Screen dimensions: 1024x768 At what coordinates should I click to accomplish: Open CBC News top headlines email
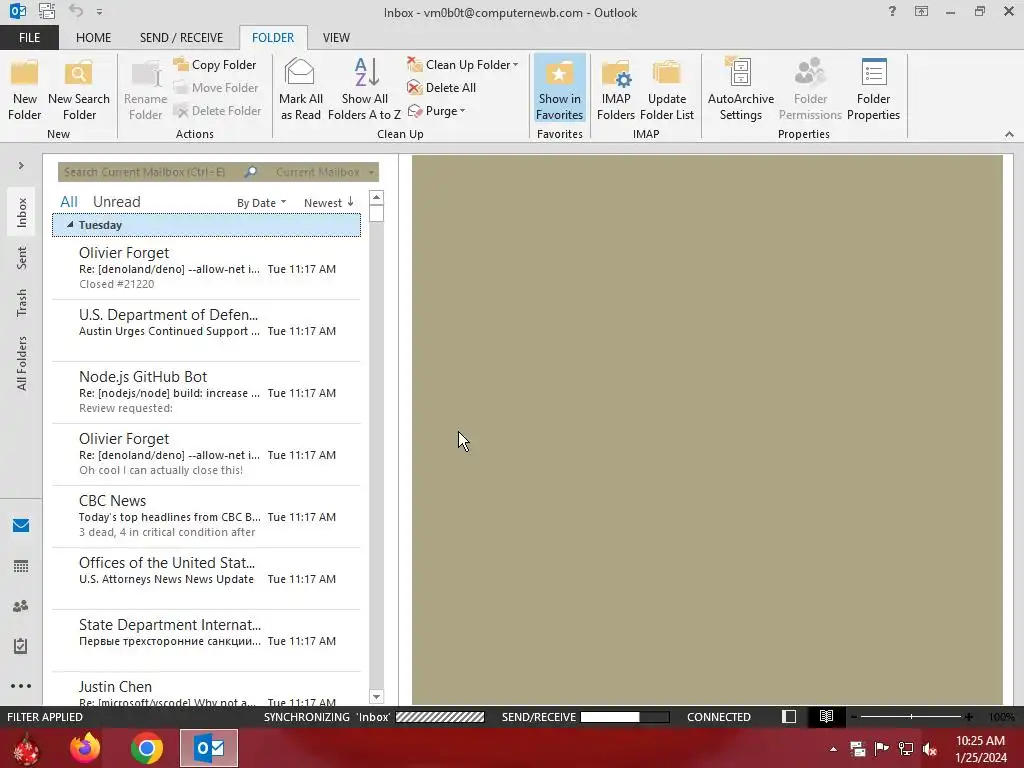(x=206, y=516)
